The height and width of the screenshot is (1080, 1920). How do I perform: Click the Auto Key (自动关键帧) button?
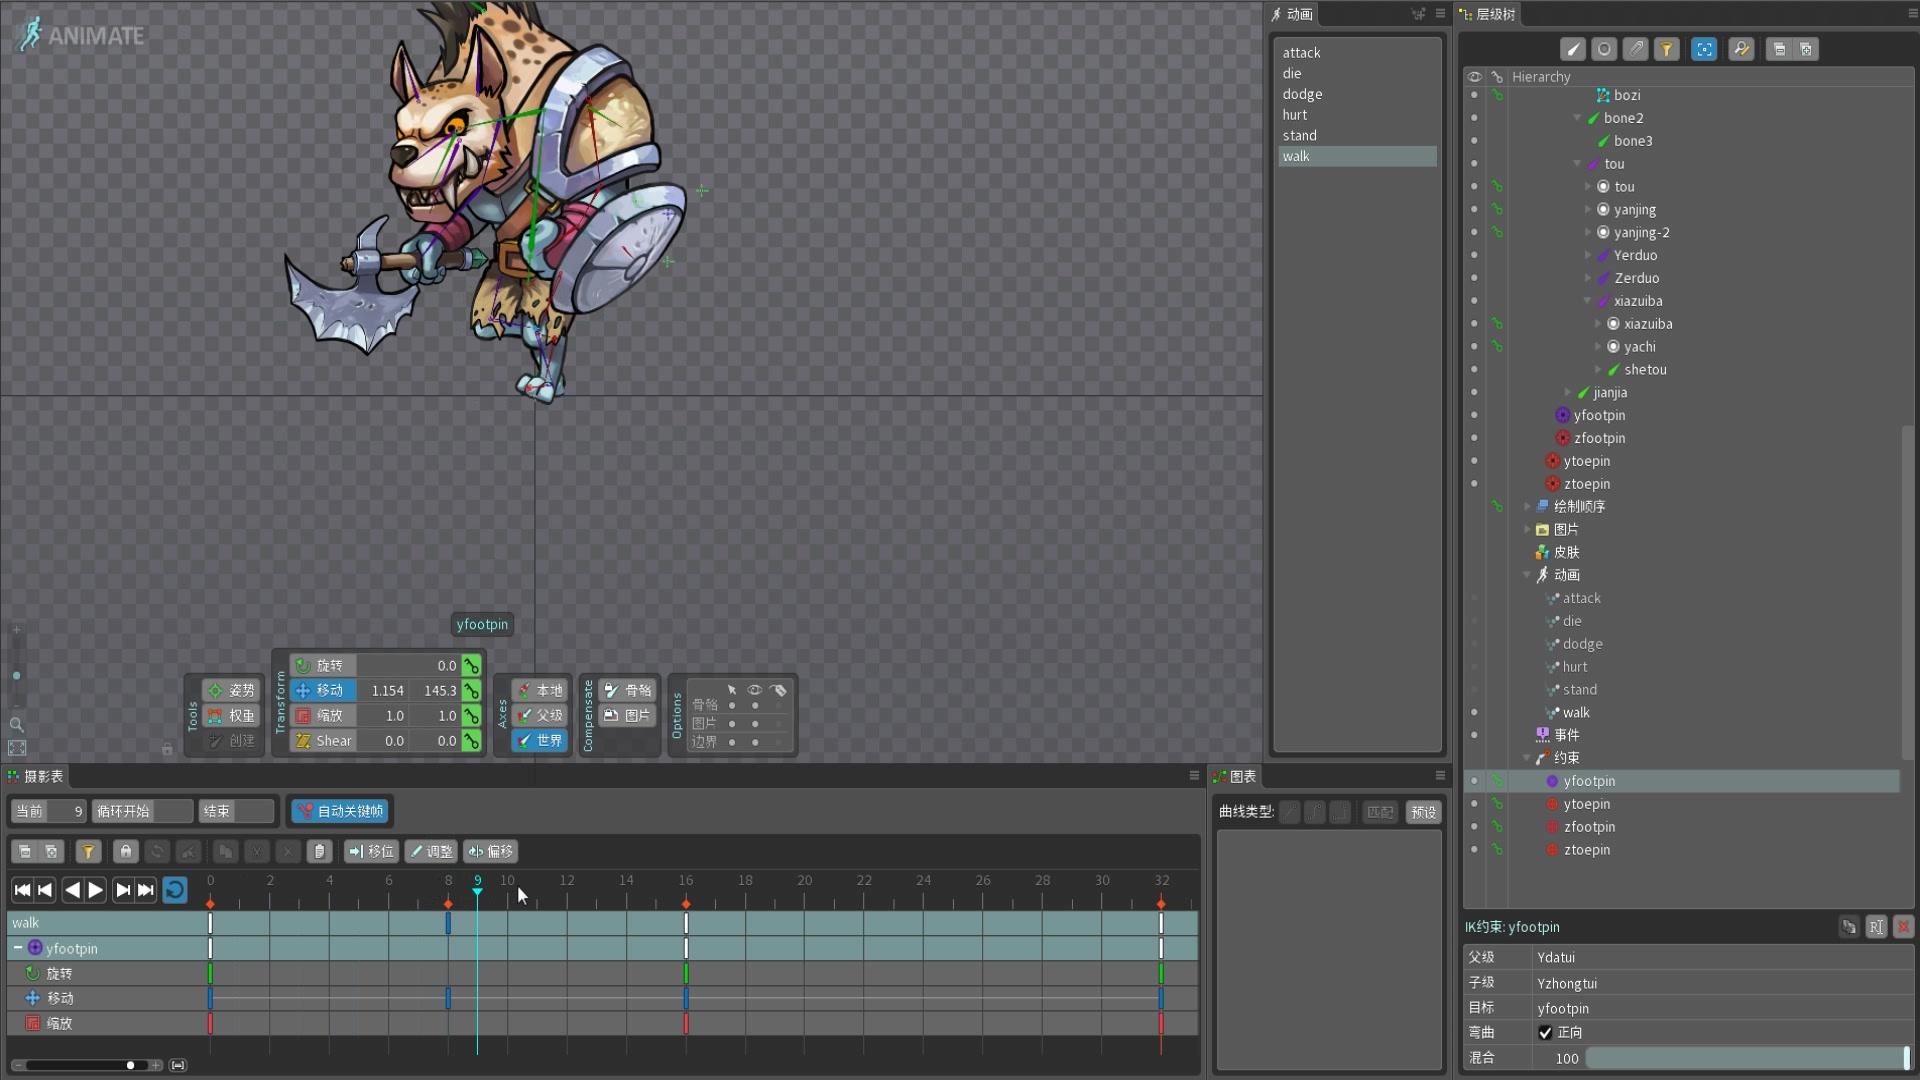(x=340, y=811)
